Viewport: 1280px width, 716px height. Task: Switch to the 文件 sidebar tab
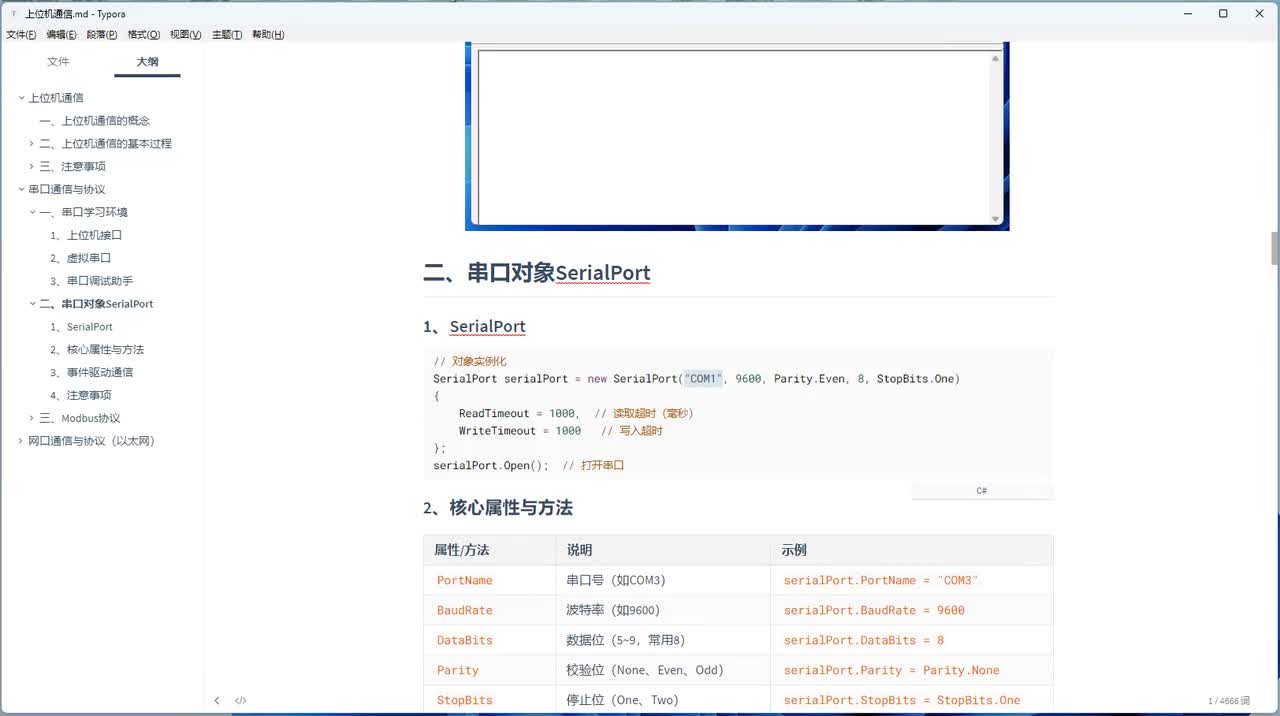(58, 61)
